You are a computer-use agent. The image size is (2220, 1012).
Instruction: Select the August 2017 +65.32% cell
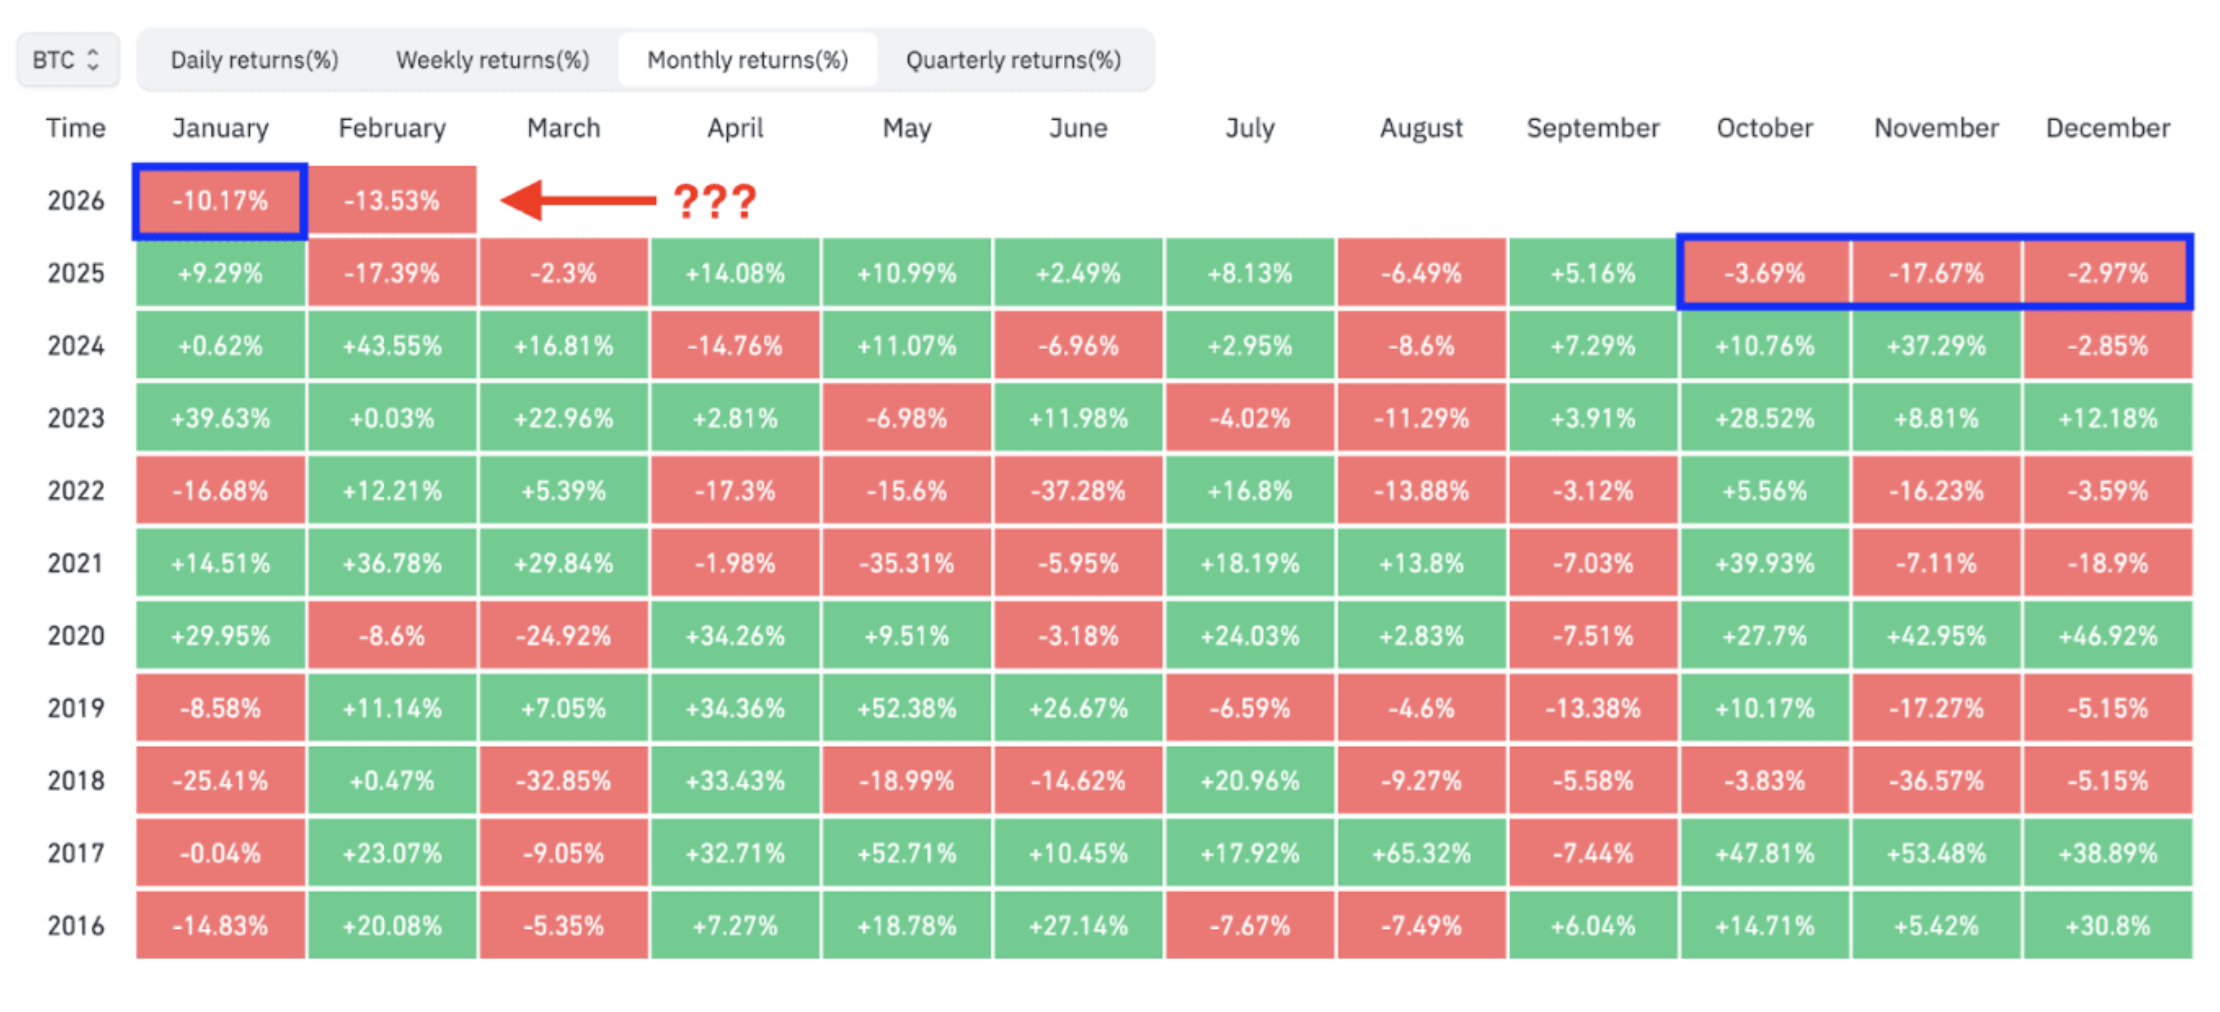pos(1421,853)
